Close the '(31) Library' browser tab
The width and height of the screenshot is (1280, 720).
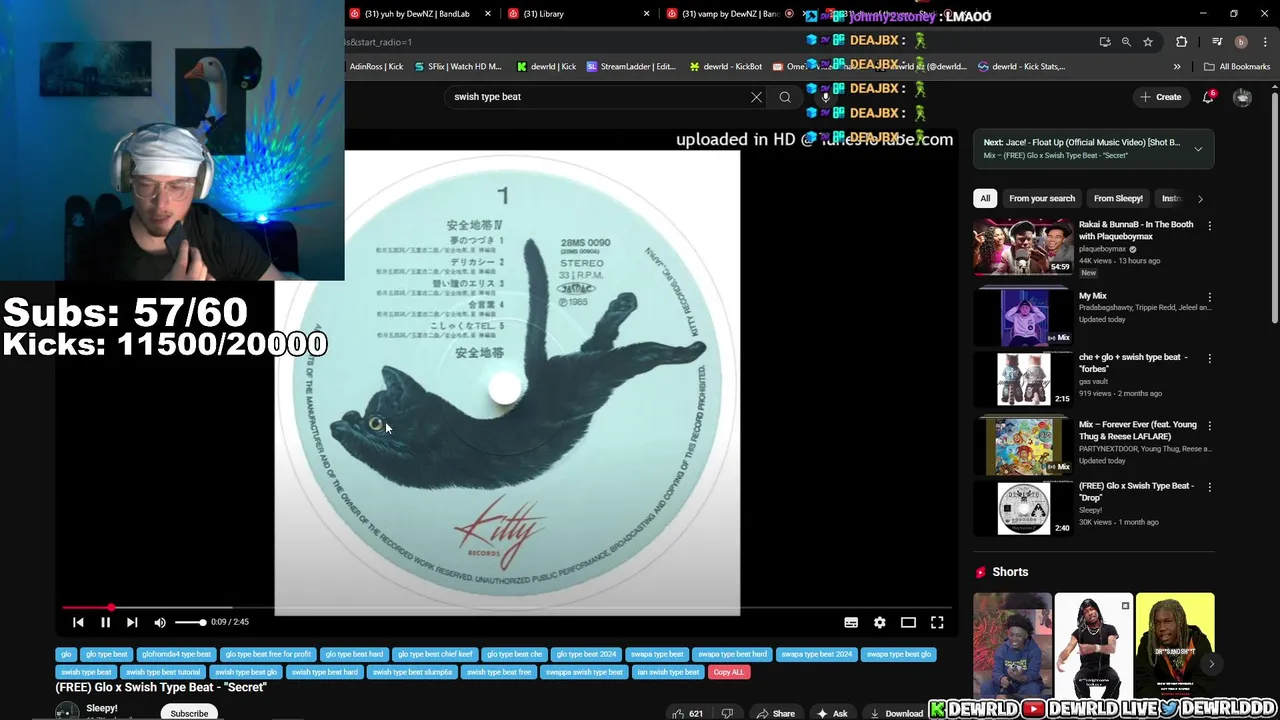tap(646, 14)
